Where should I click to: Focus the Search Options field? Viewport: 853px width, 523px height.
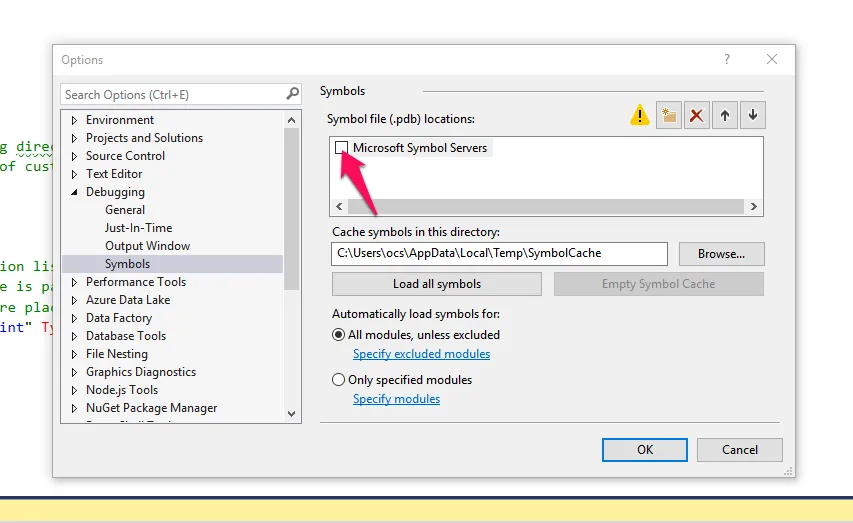coord(181,94)
